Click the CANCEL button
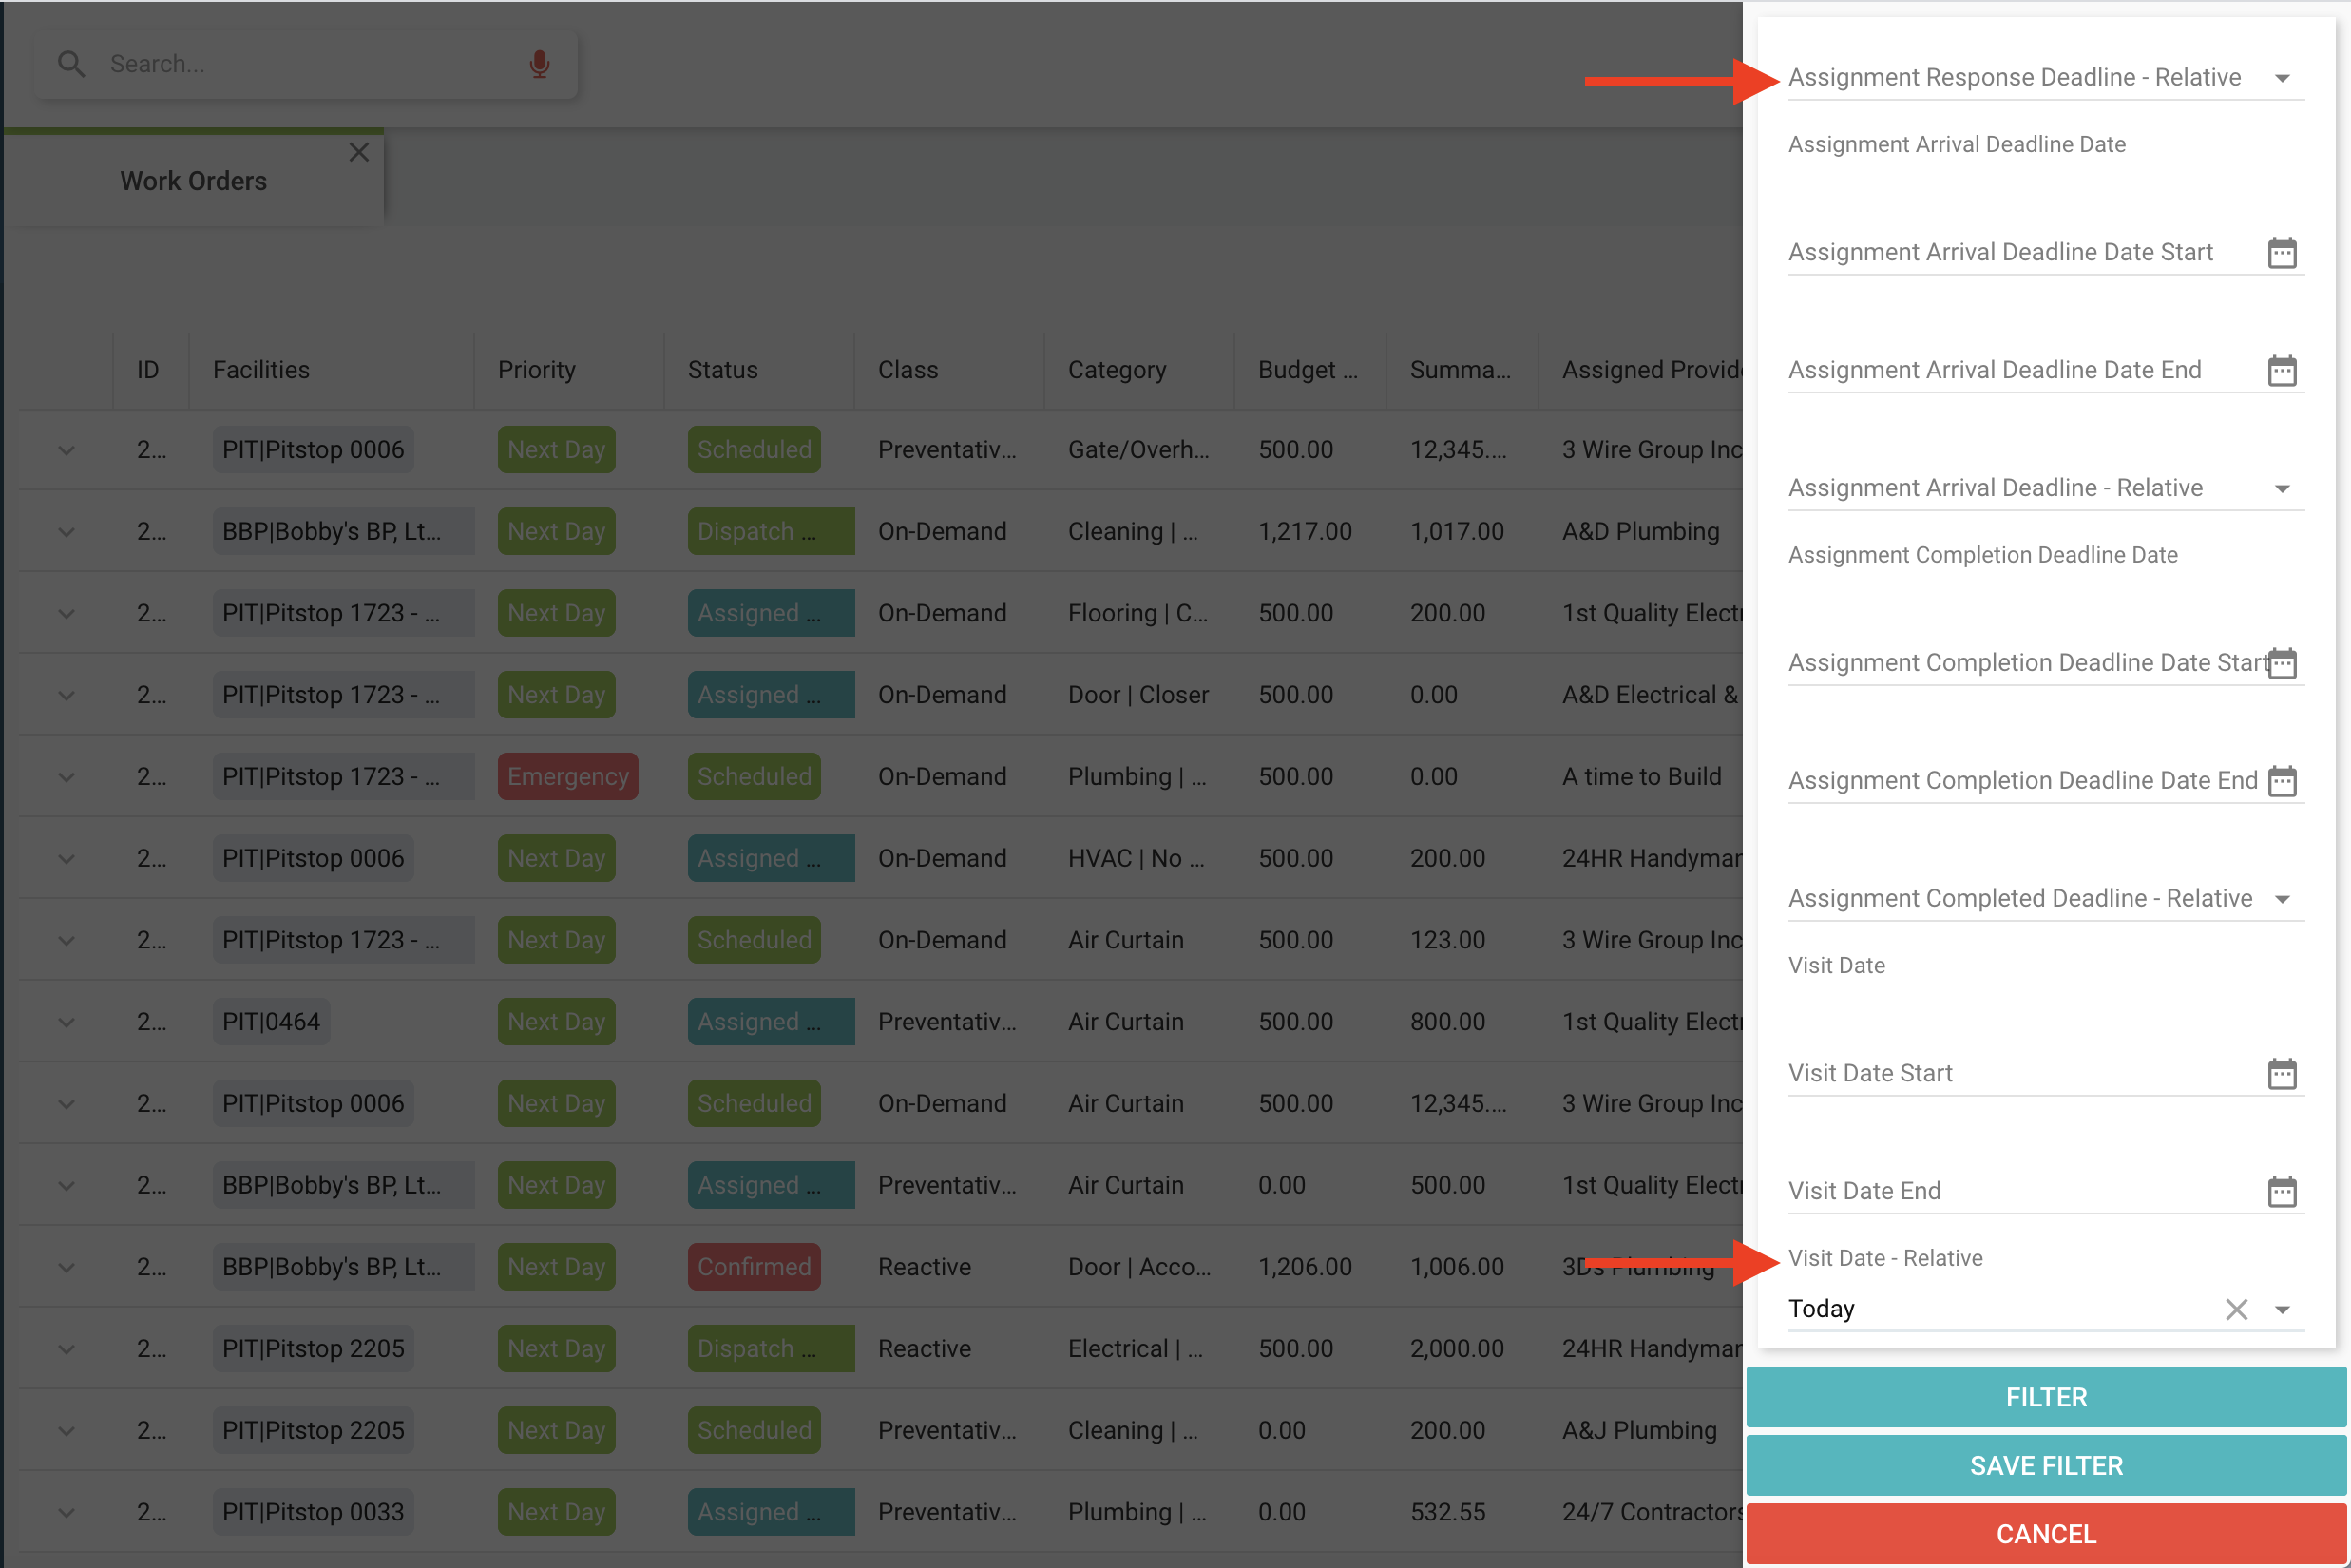Screen dimensions: 2351x1568 2044,1533
